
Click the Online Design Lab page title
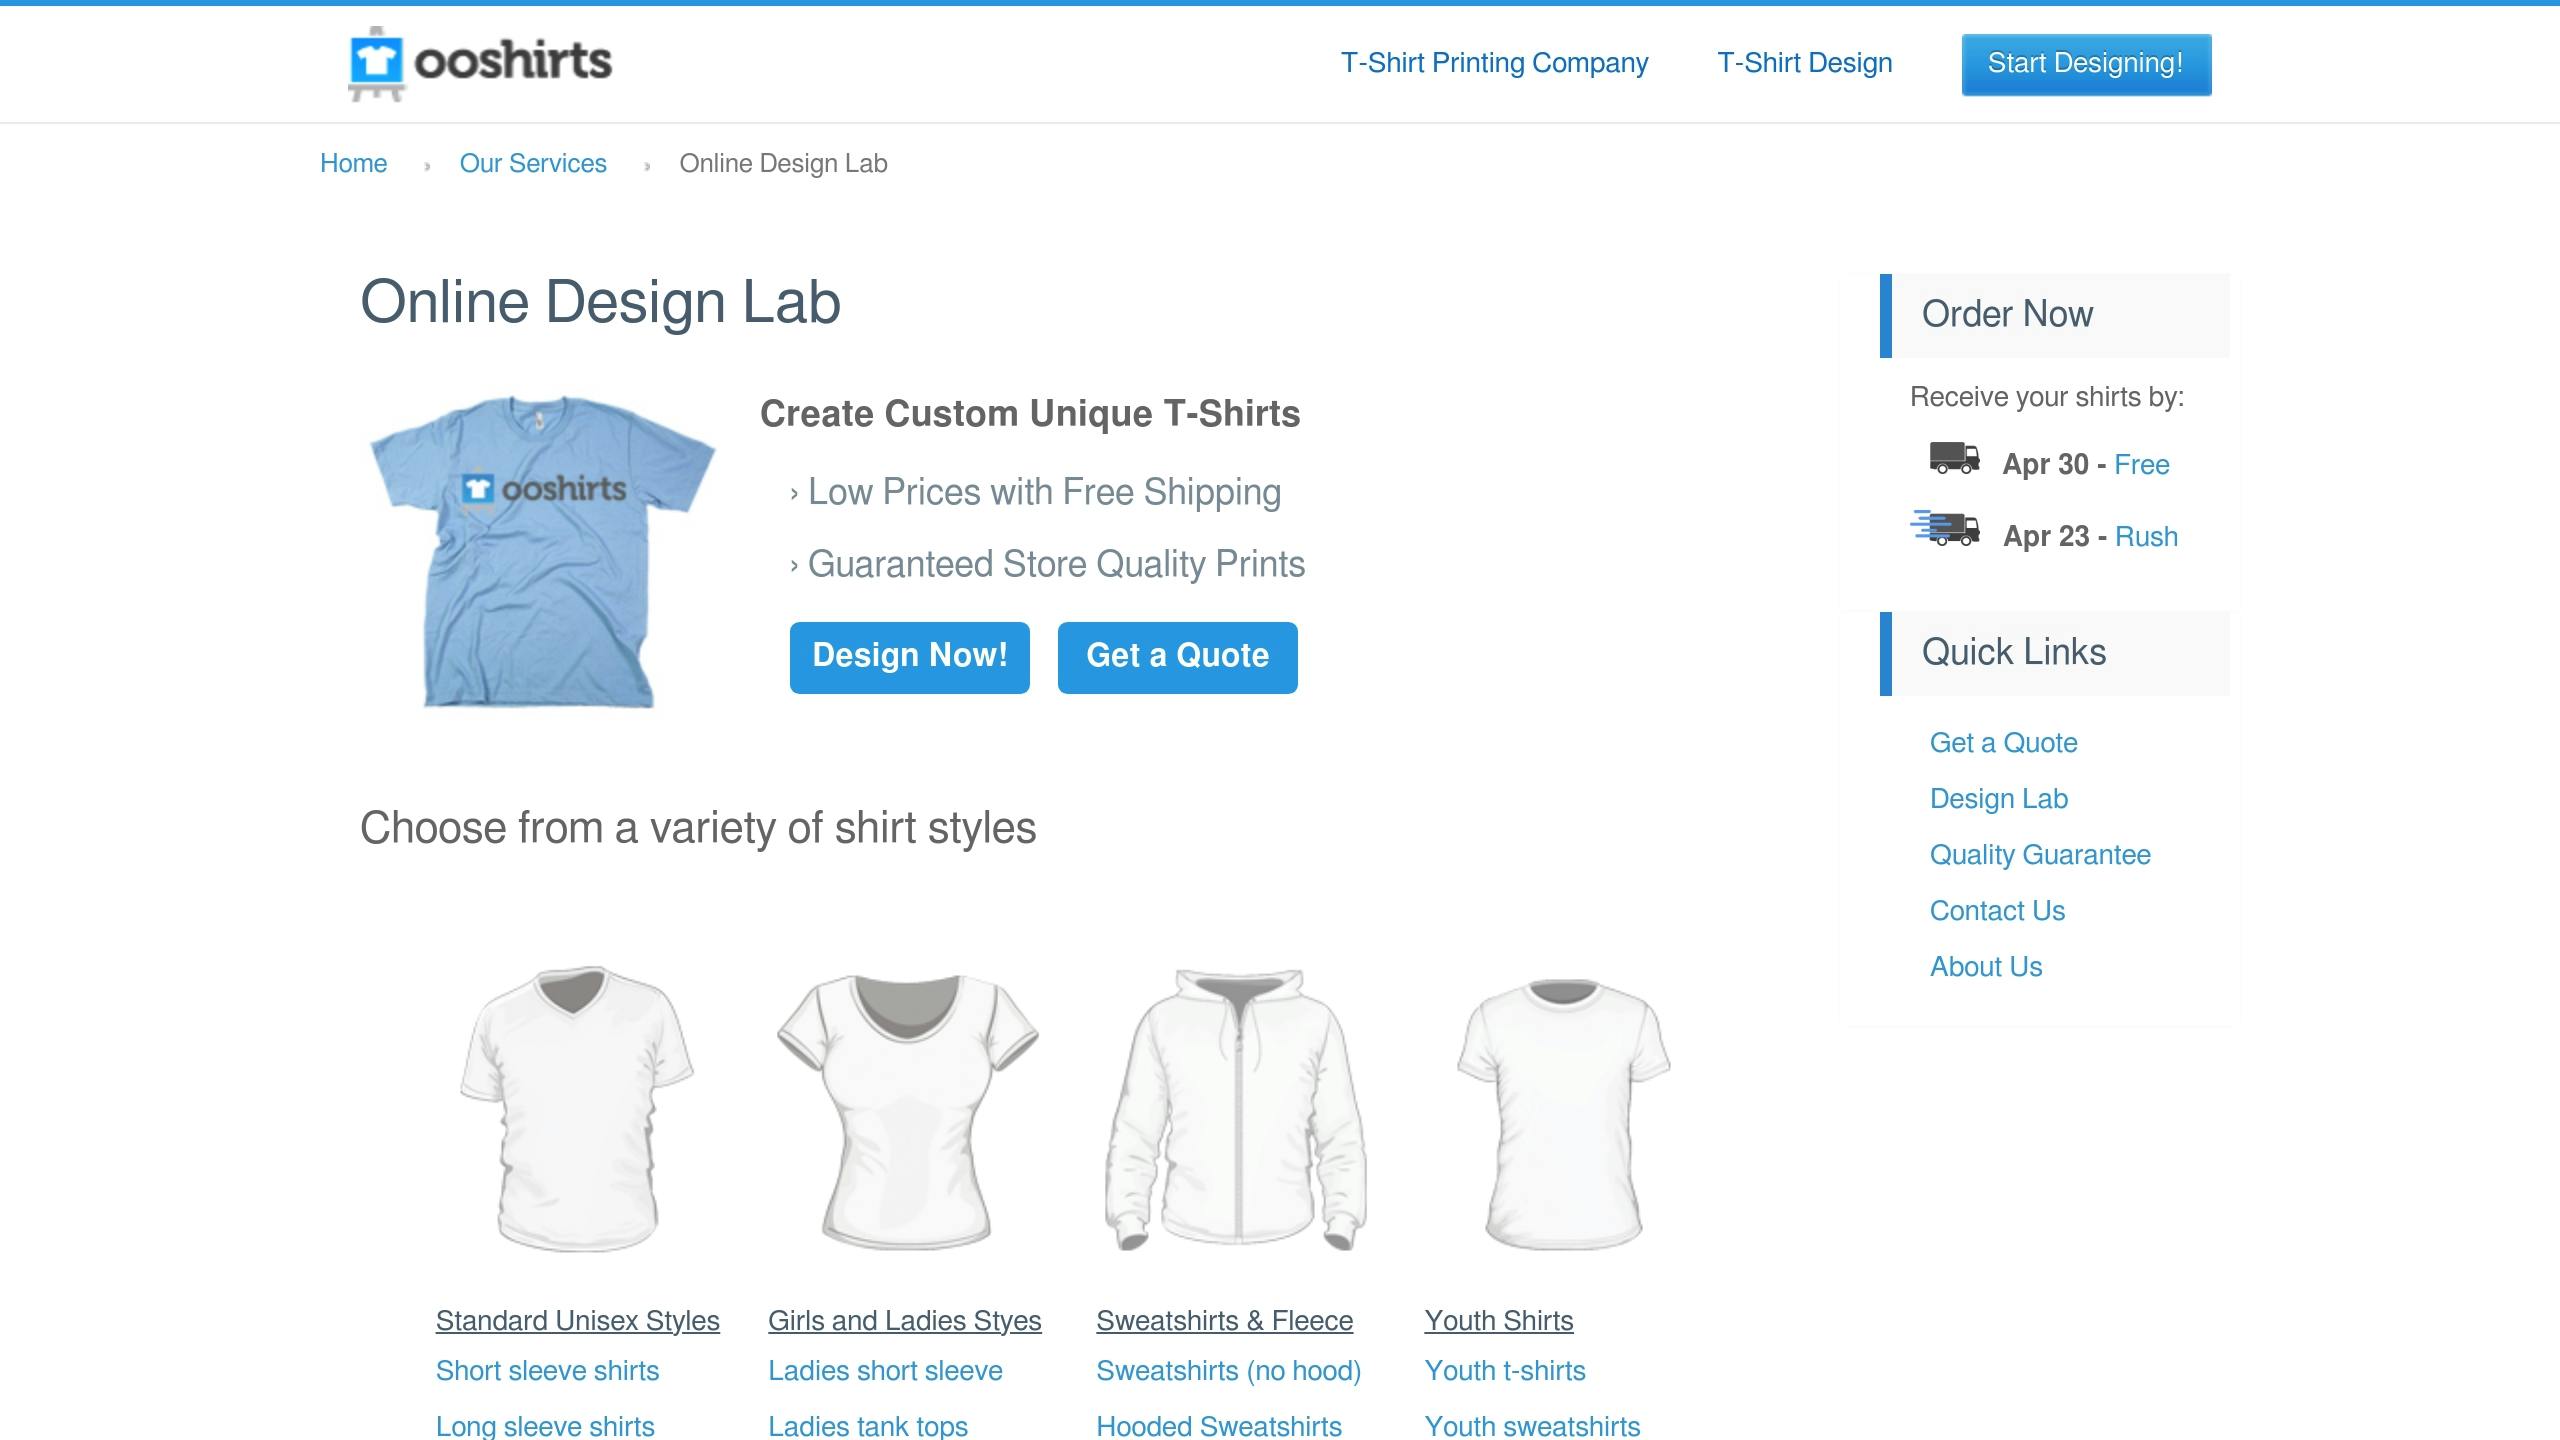(x=600, y=302)
